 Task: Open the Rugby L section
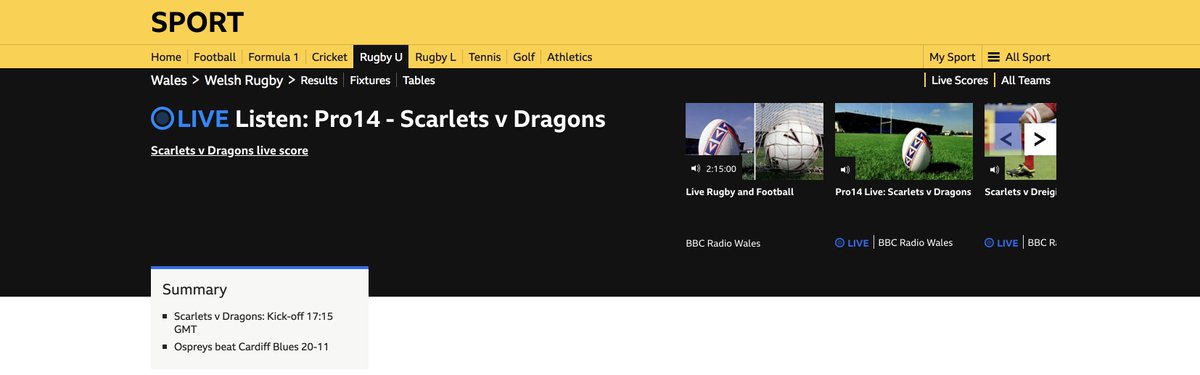[435, 57]
